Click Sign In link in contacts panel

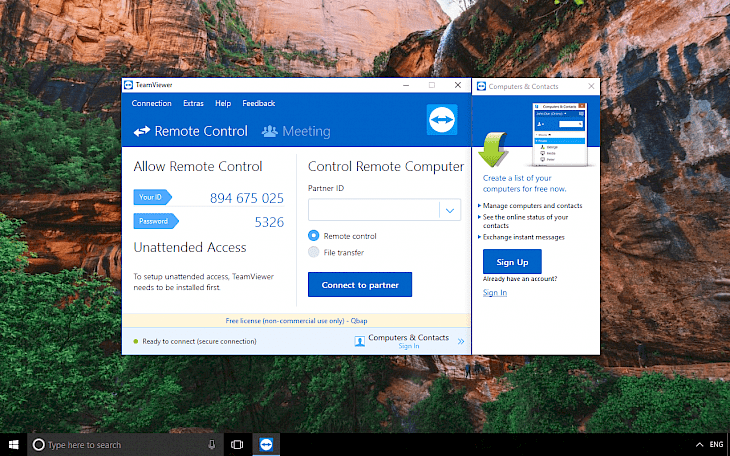coord(494,293)
